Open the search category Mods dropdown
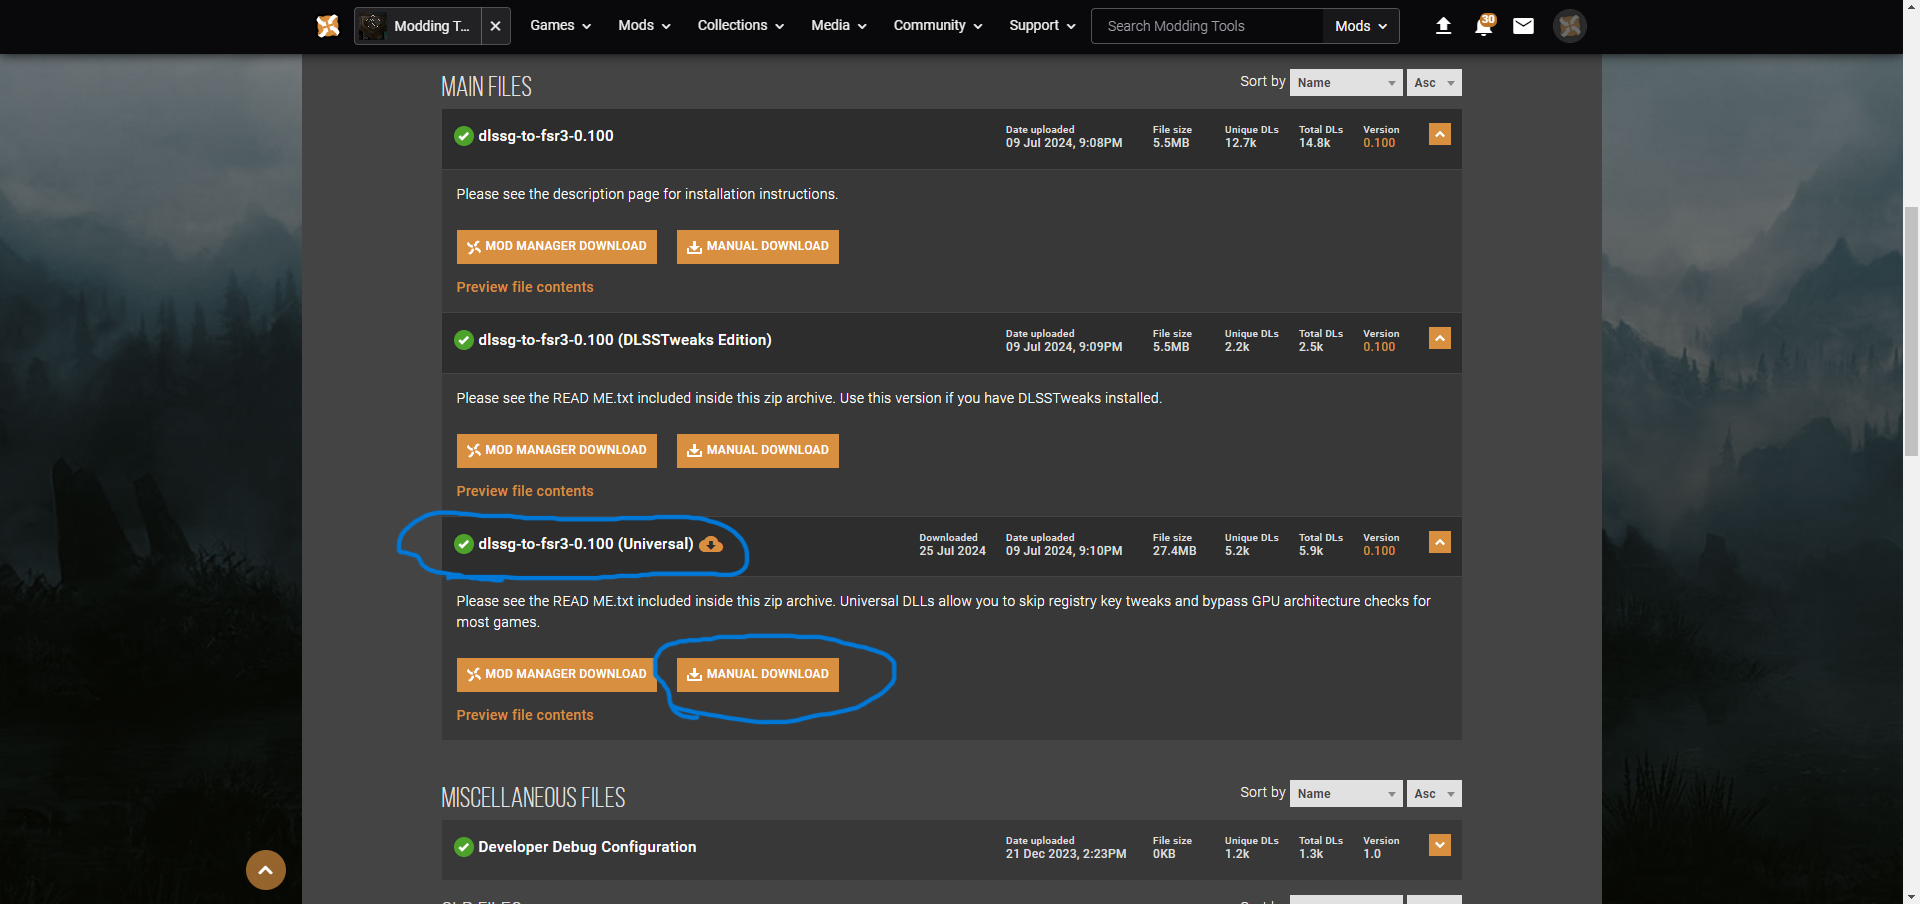 tap(1361, 26)
